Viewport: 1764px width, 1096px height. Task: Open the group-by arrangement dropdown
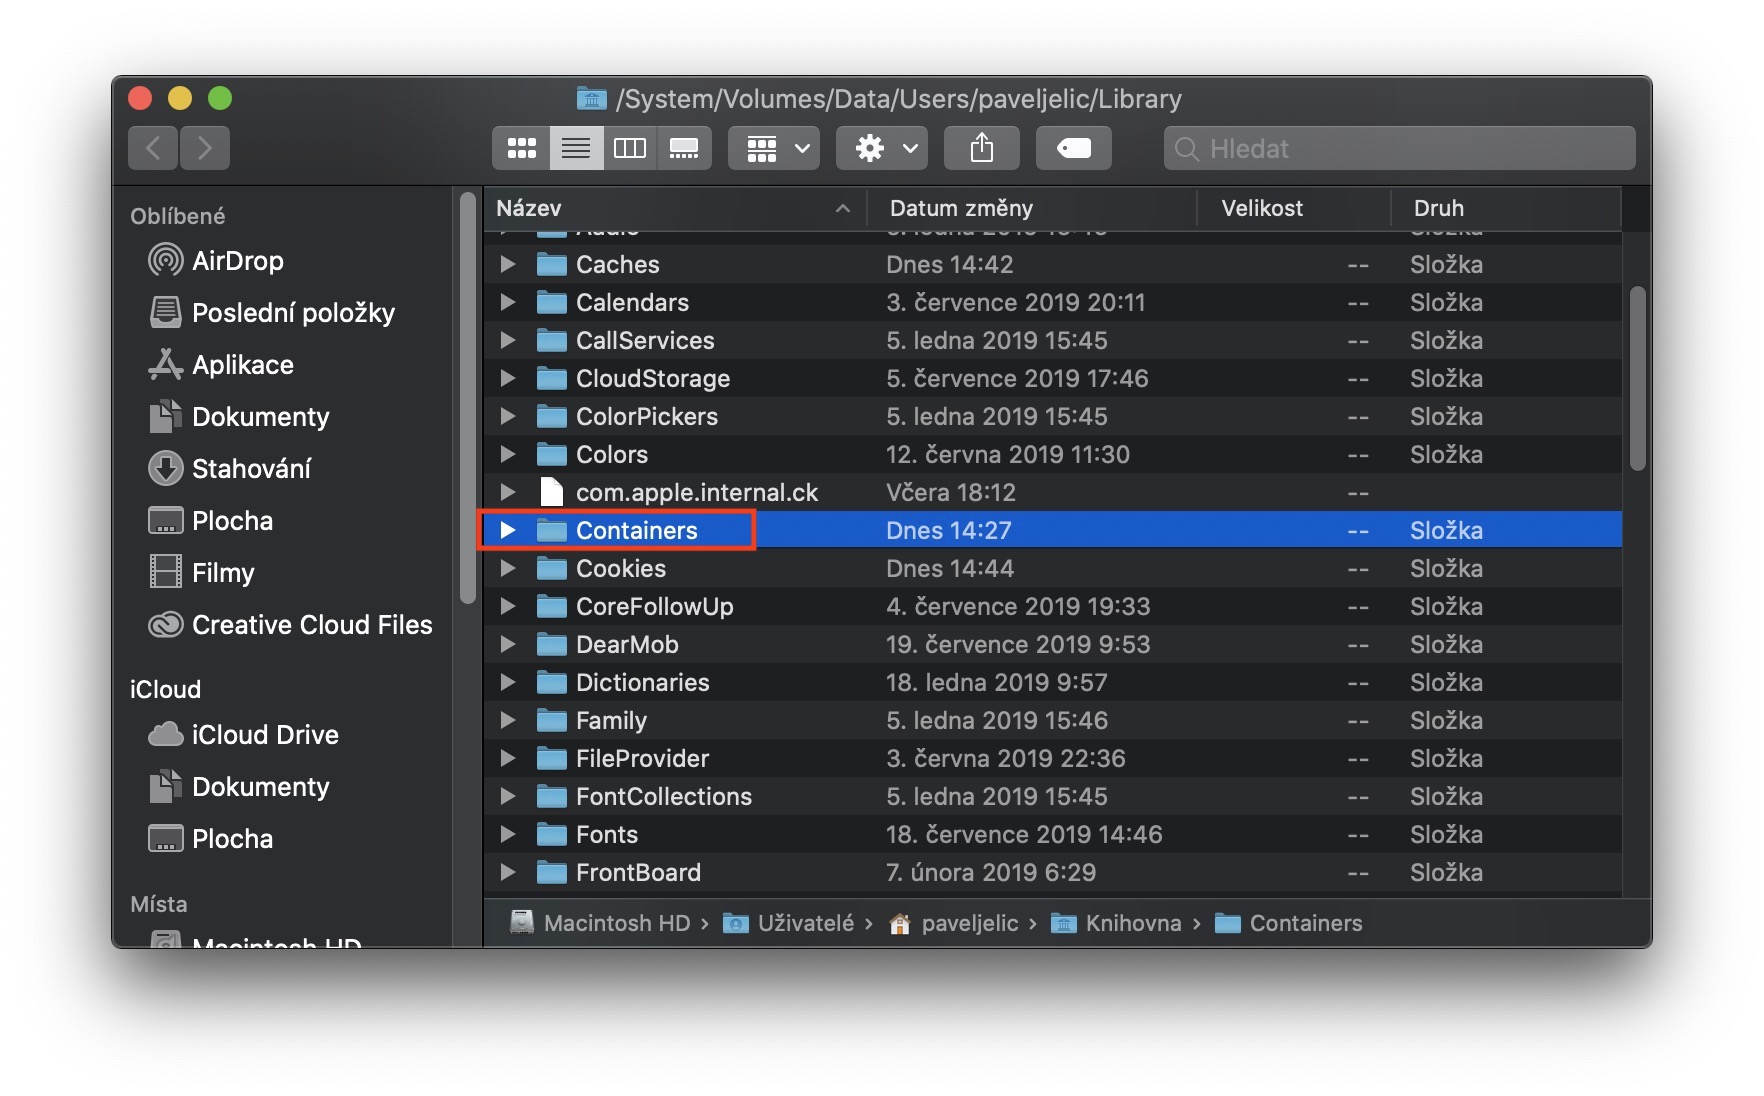coord(774,149)
